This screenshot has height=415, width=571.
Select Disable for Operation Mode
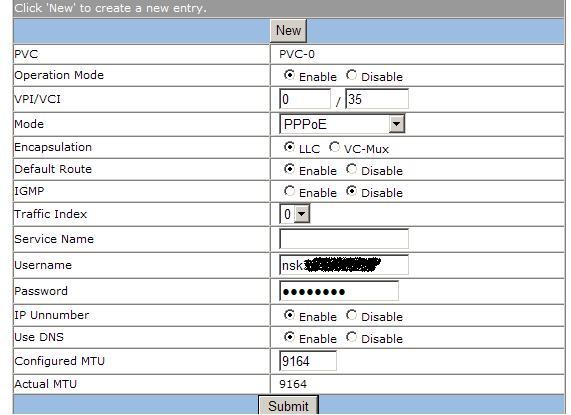click(x=351, y=75)
